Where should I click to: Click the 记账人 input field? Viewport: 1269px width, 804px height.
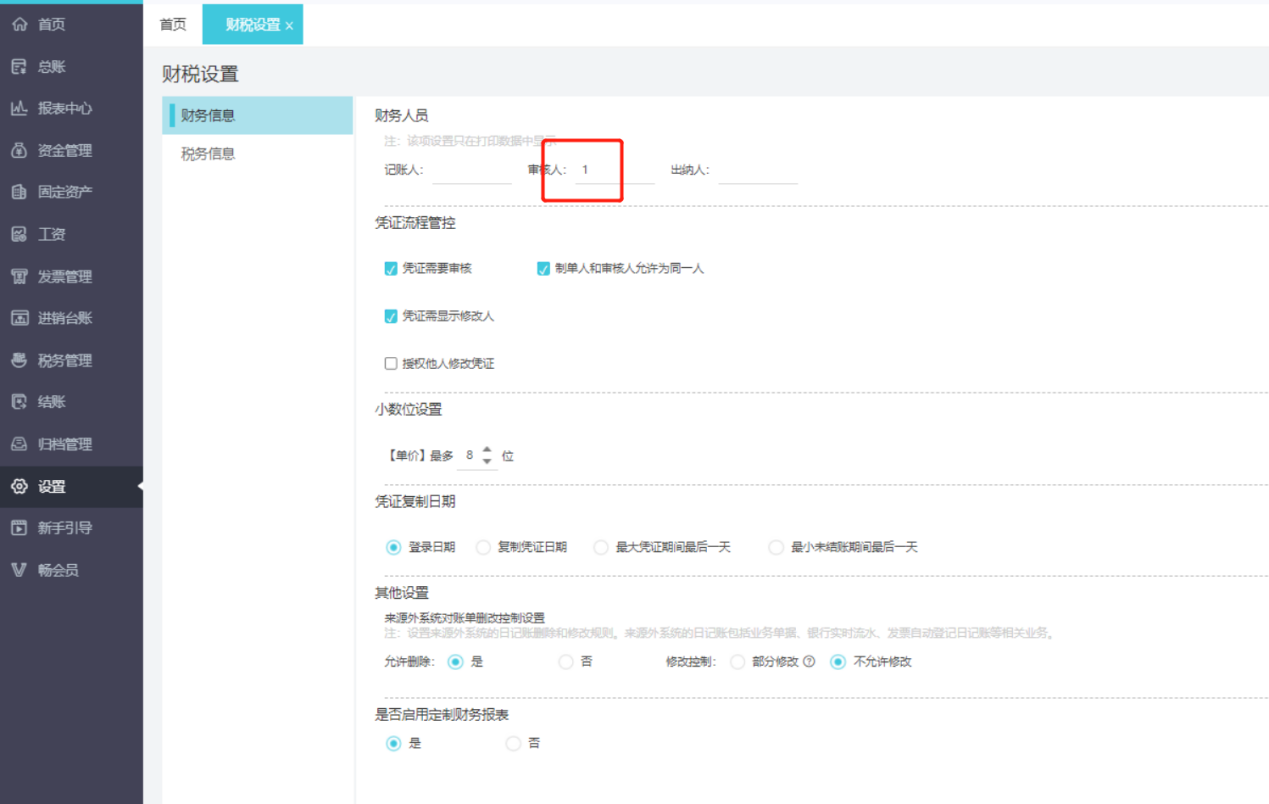coord(472,171)
